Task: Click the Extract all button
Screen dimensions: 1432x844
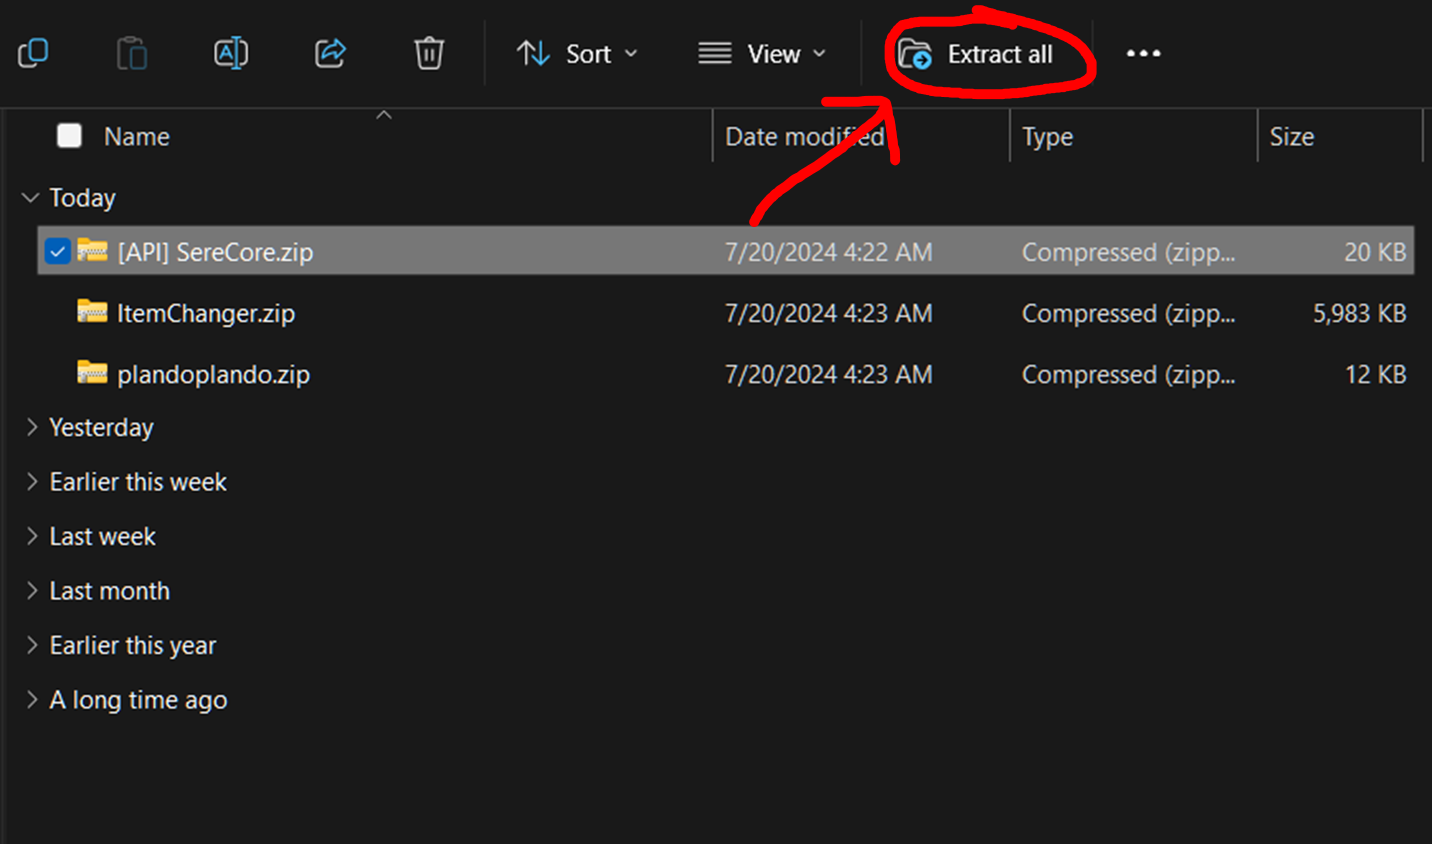Action: pos(976,54)
